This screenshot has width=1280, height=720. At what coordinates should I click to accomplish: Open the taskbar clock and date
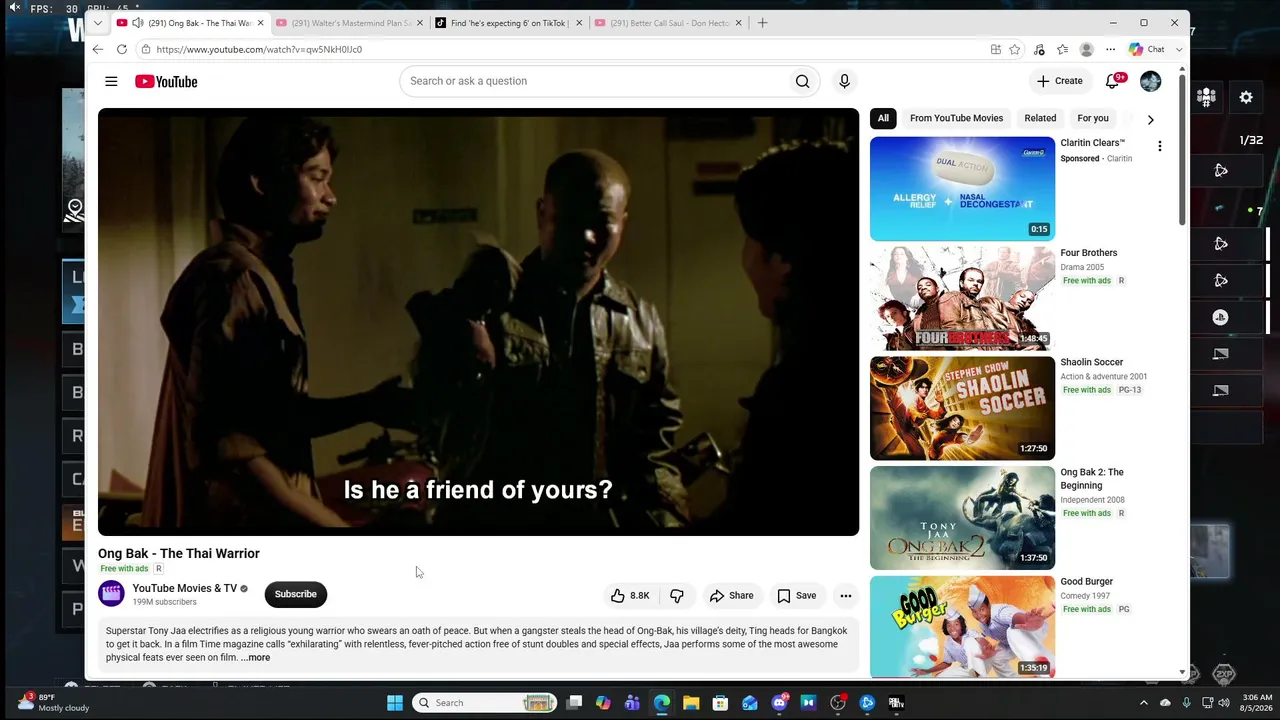coord(1257,703)
